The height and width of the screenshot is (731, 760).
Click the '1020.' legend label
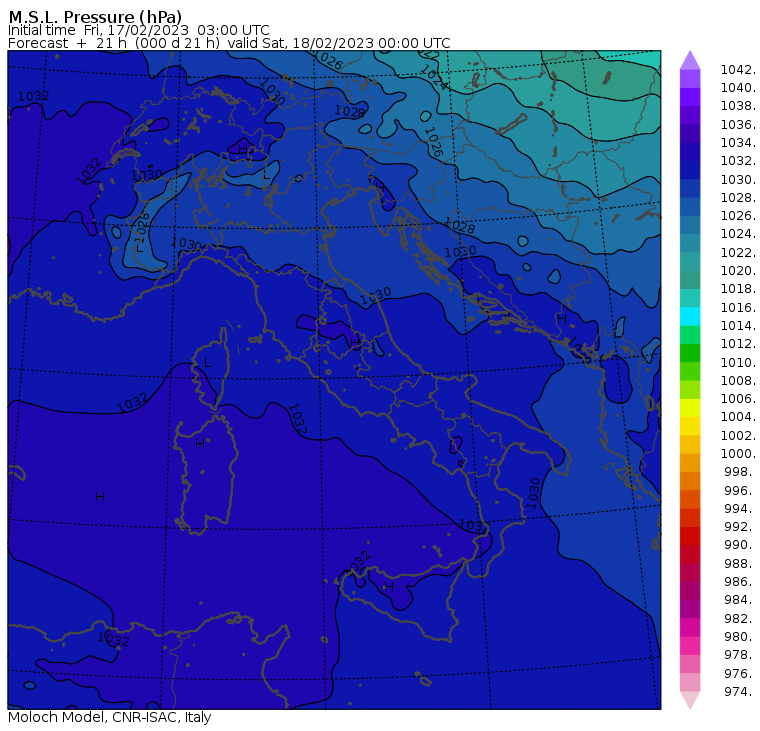coord(738,271)
